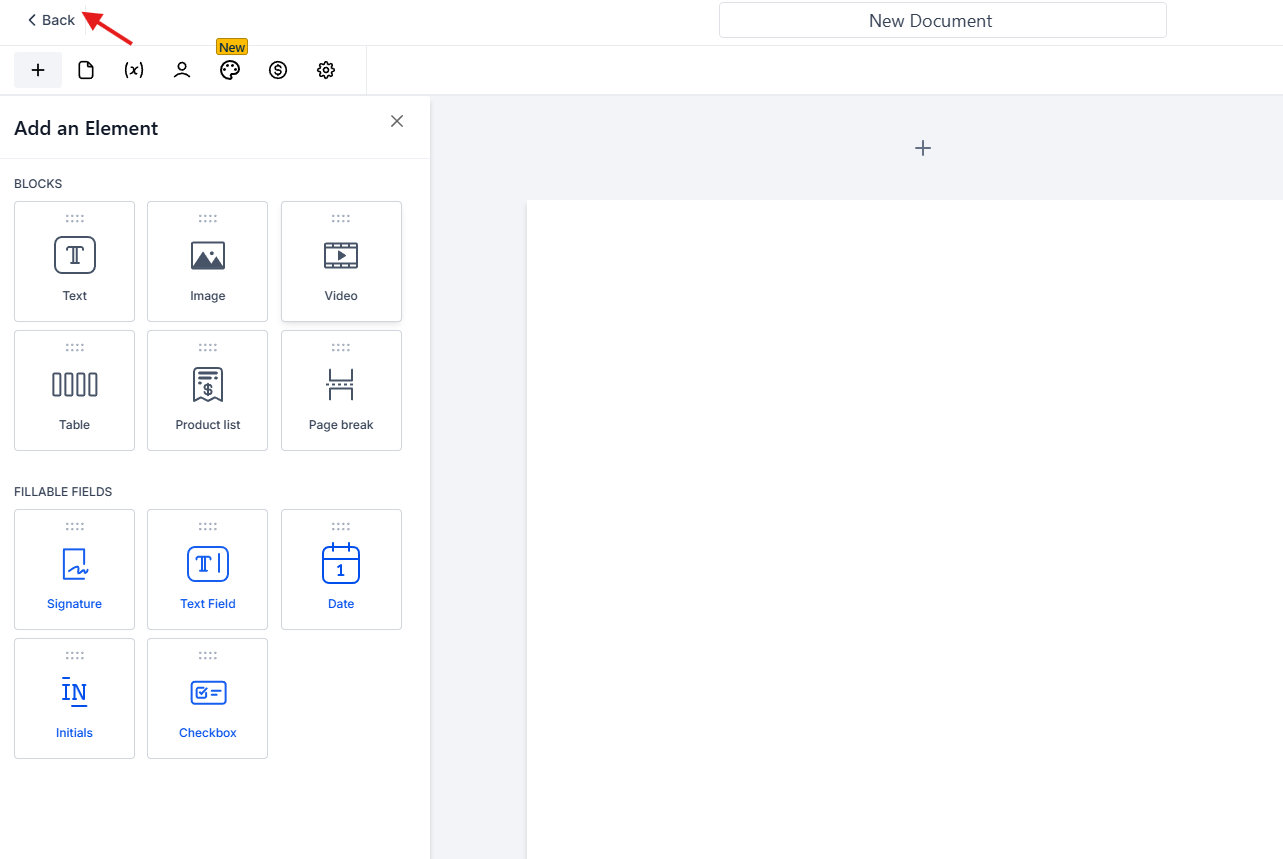Add the Checkbox fillable field
Viewport: 1283px width, 859px height.
pyautogui.click(x=208, y=698)
